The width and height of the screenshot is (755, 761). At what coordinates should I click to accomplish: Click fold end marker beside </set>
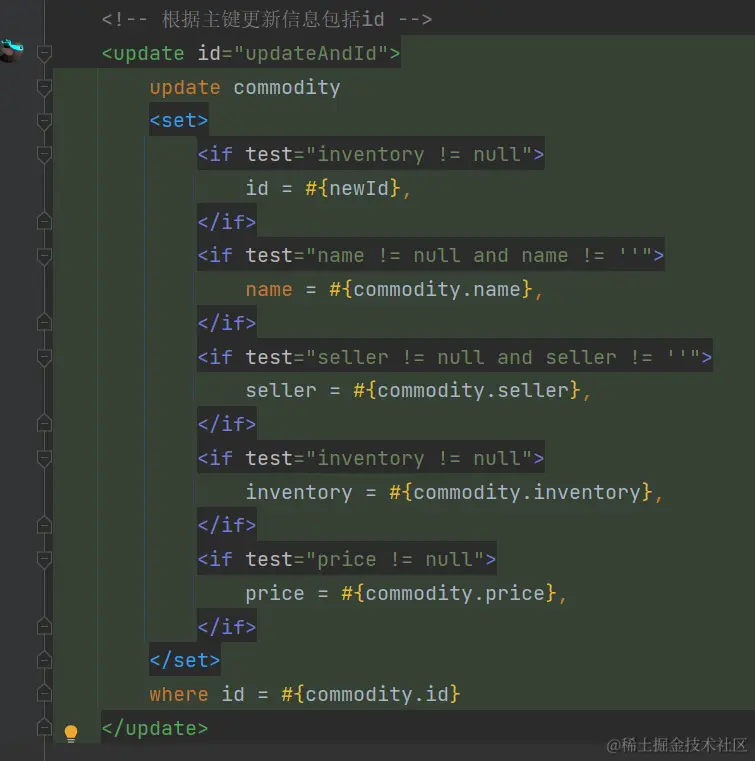tap(44, 660)
